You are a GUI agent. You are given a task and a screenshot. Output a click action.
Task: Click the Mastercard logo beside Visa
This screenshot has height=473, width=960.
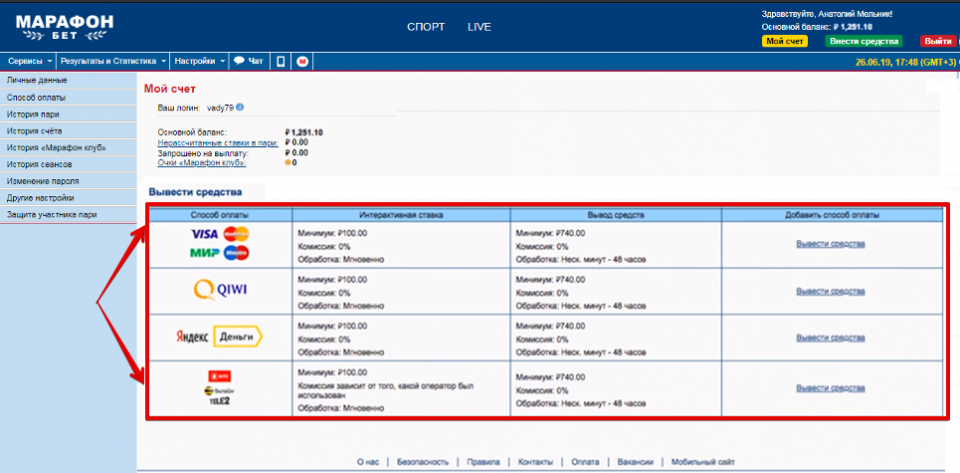[x=236, y=234]
